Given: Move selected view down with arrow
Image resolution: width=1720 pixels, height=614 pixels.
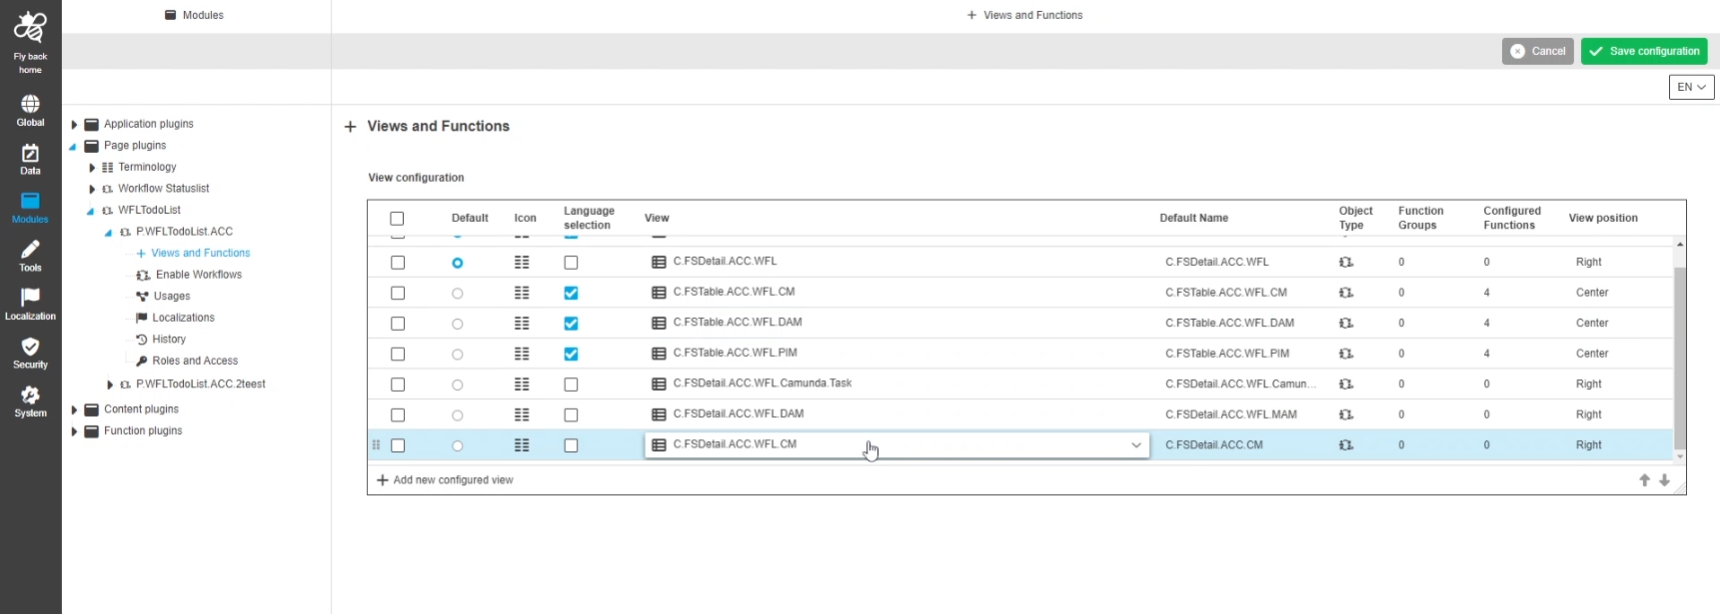Looking at the screenshot, I should [x=1665, y=480].
